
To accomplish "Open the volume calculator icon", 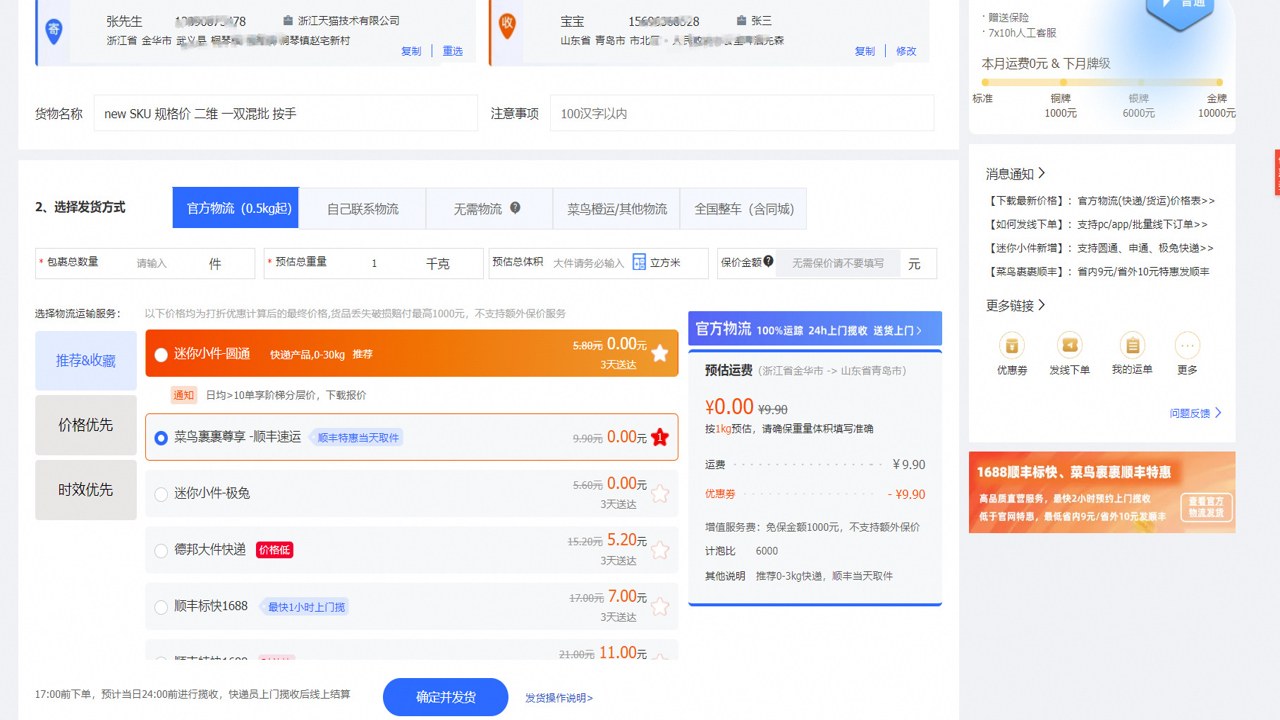I will (x=639, y=262).
